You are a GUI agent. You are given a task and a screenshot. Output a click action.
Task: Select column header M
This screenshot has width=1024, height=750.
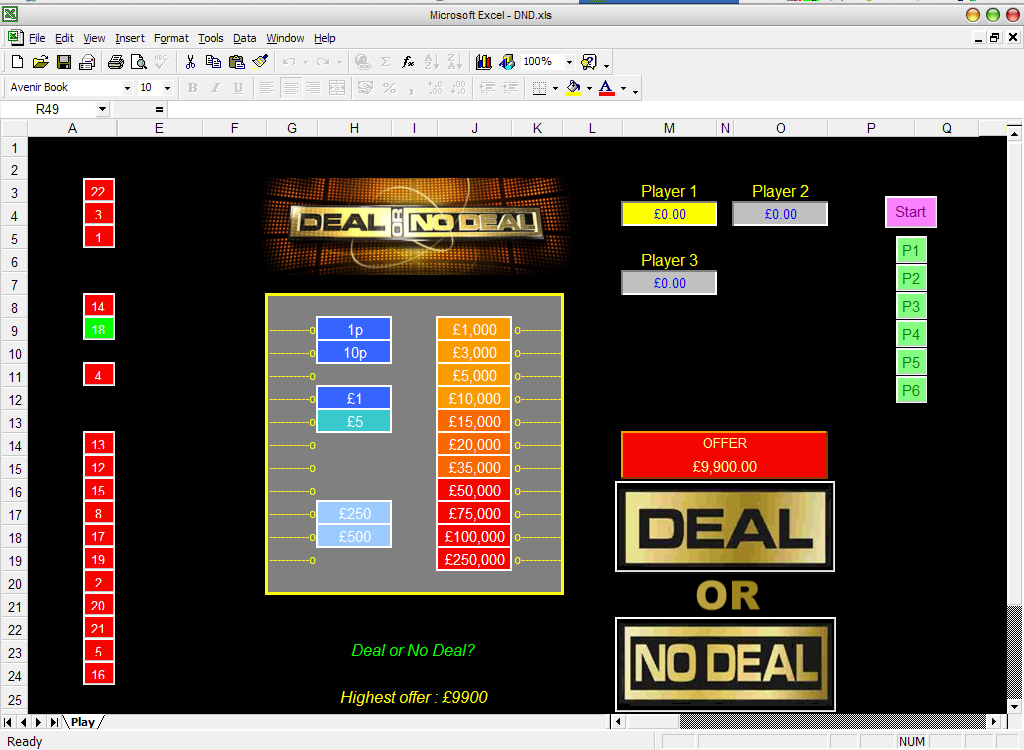(x=669, y=128)
